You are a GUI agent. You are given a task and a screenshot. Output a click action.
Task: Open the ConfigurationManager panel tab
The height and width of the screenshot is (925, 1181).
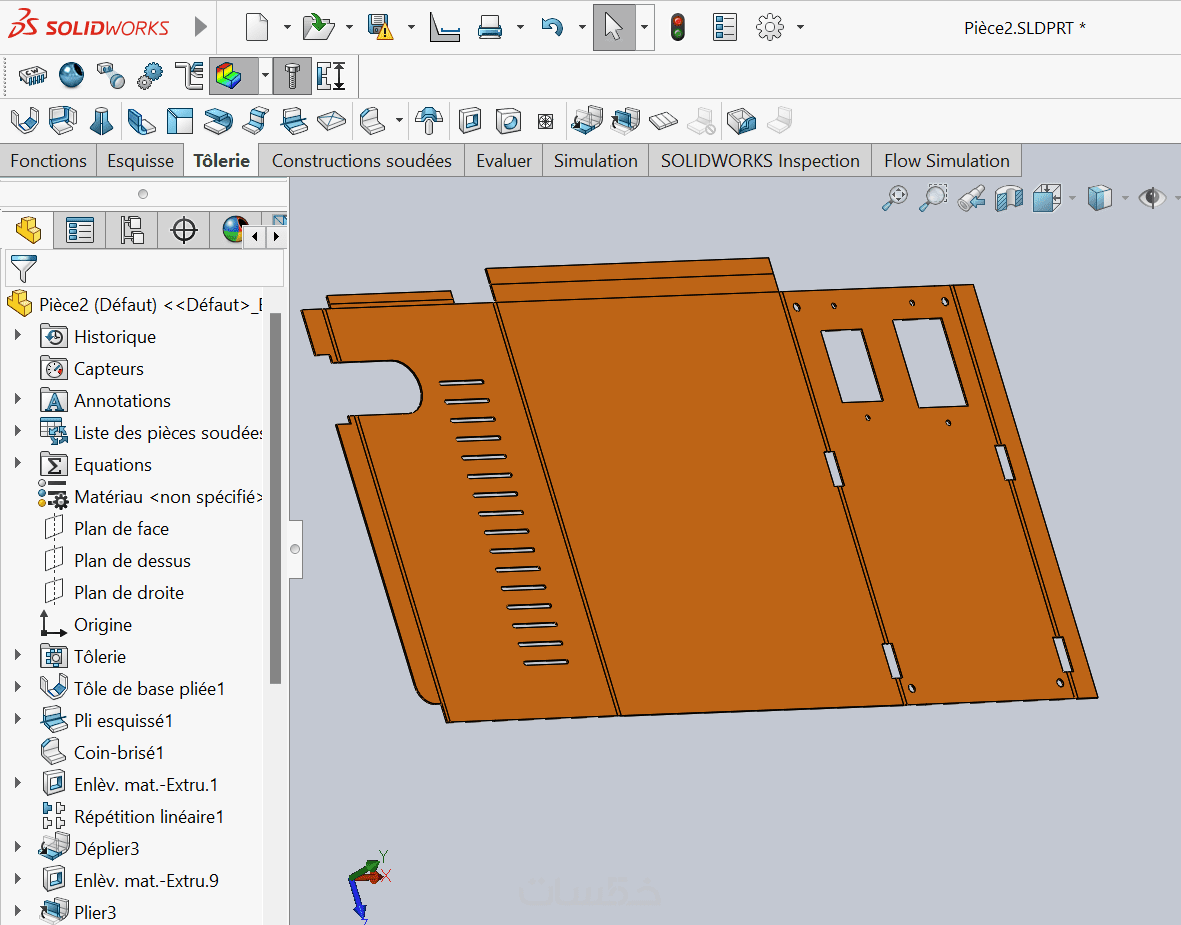pyautogui.click(x=132, y=230)
